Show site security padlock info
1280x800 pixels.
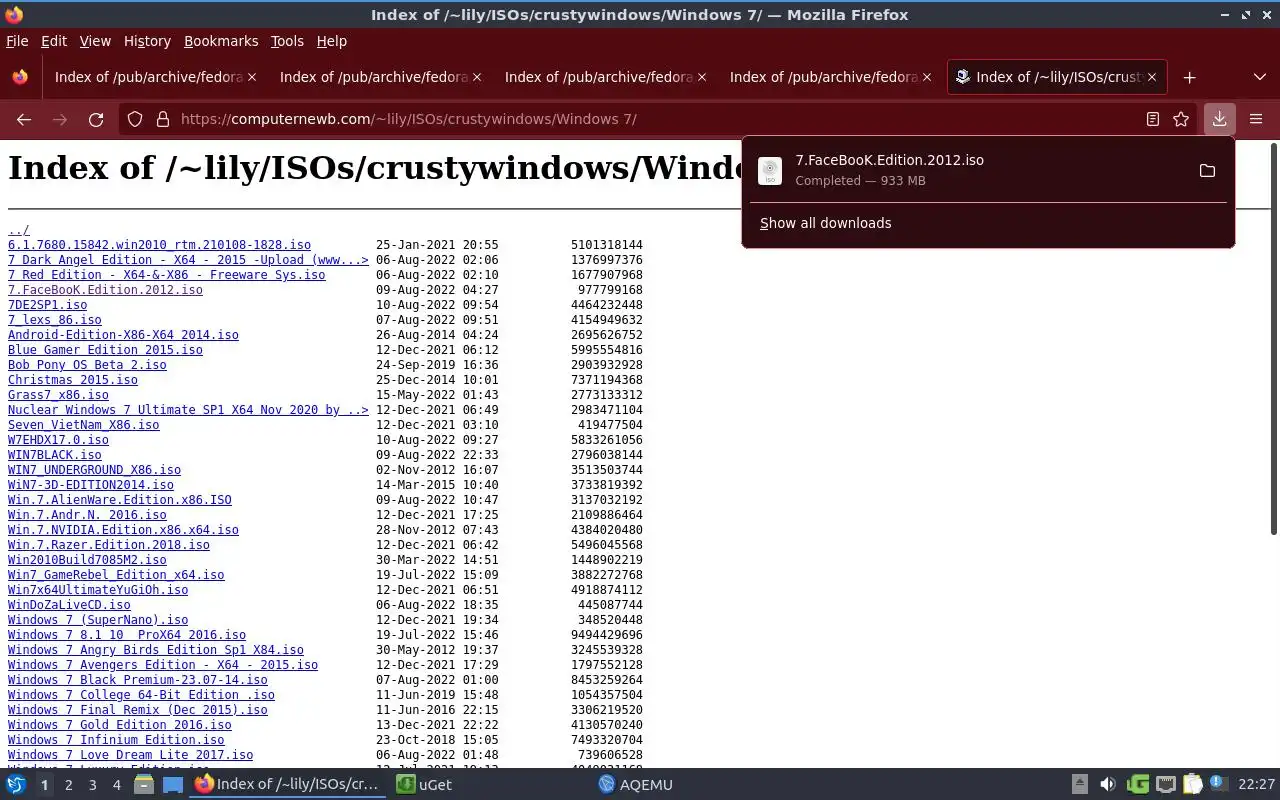(x=163, y=119)
